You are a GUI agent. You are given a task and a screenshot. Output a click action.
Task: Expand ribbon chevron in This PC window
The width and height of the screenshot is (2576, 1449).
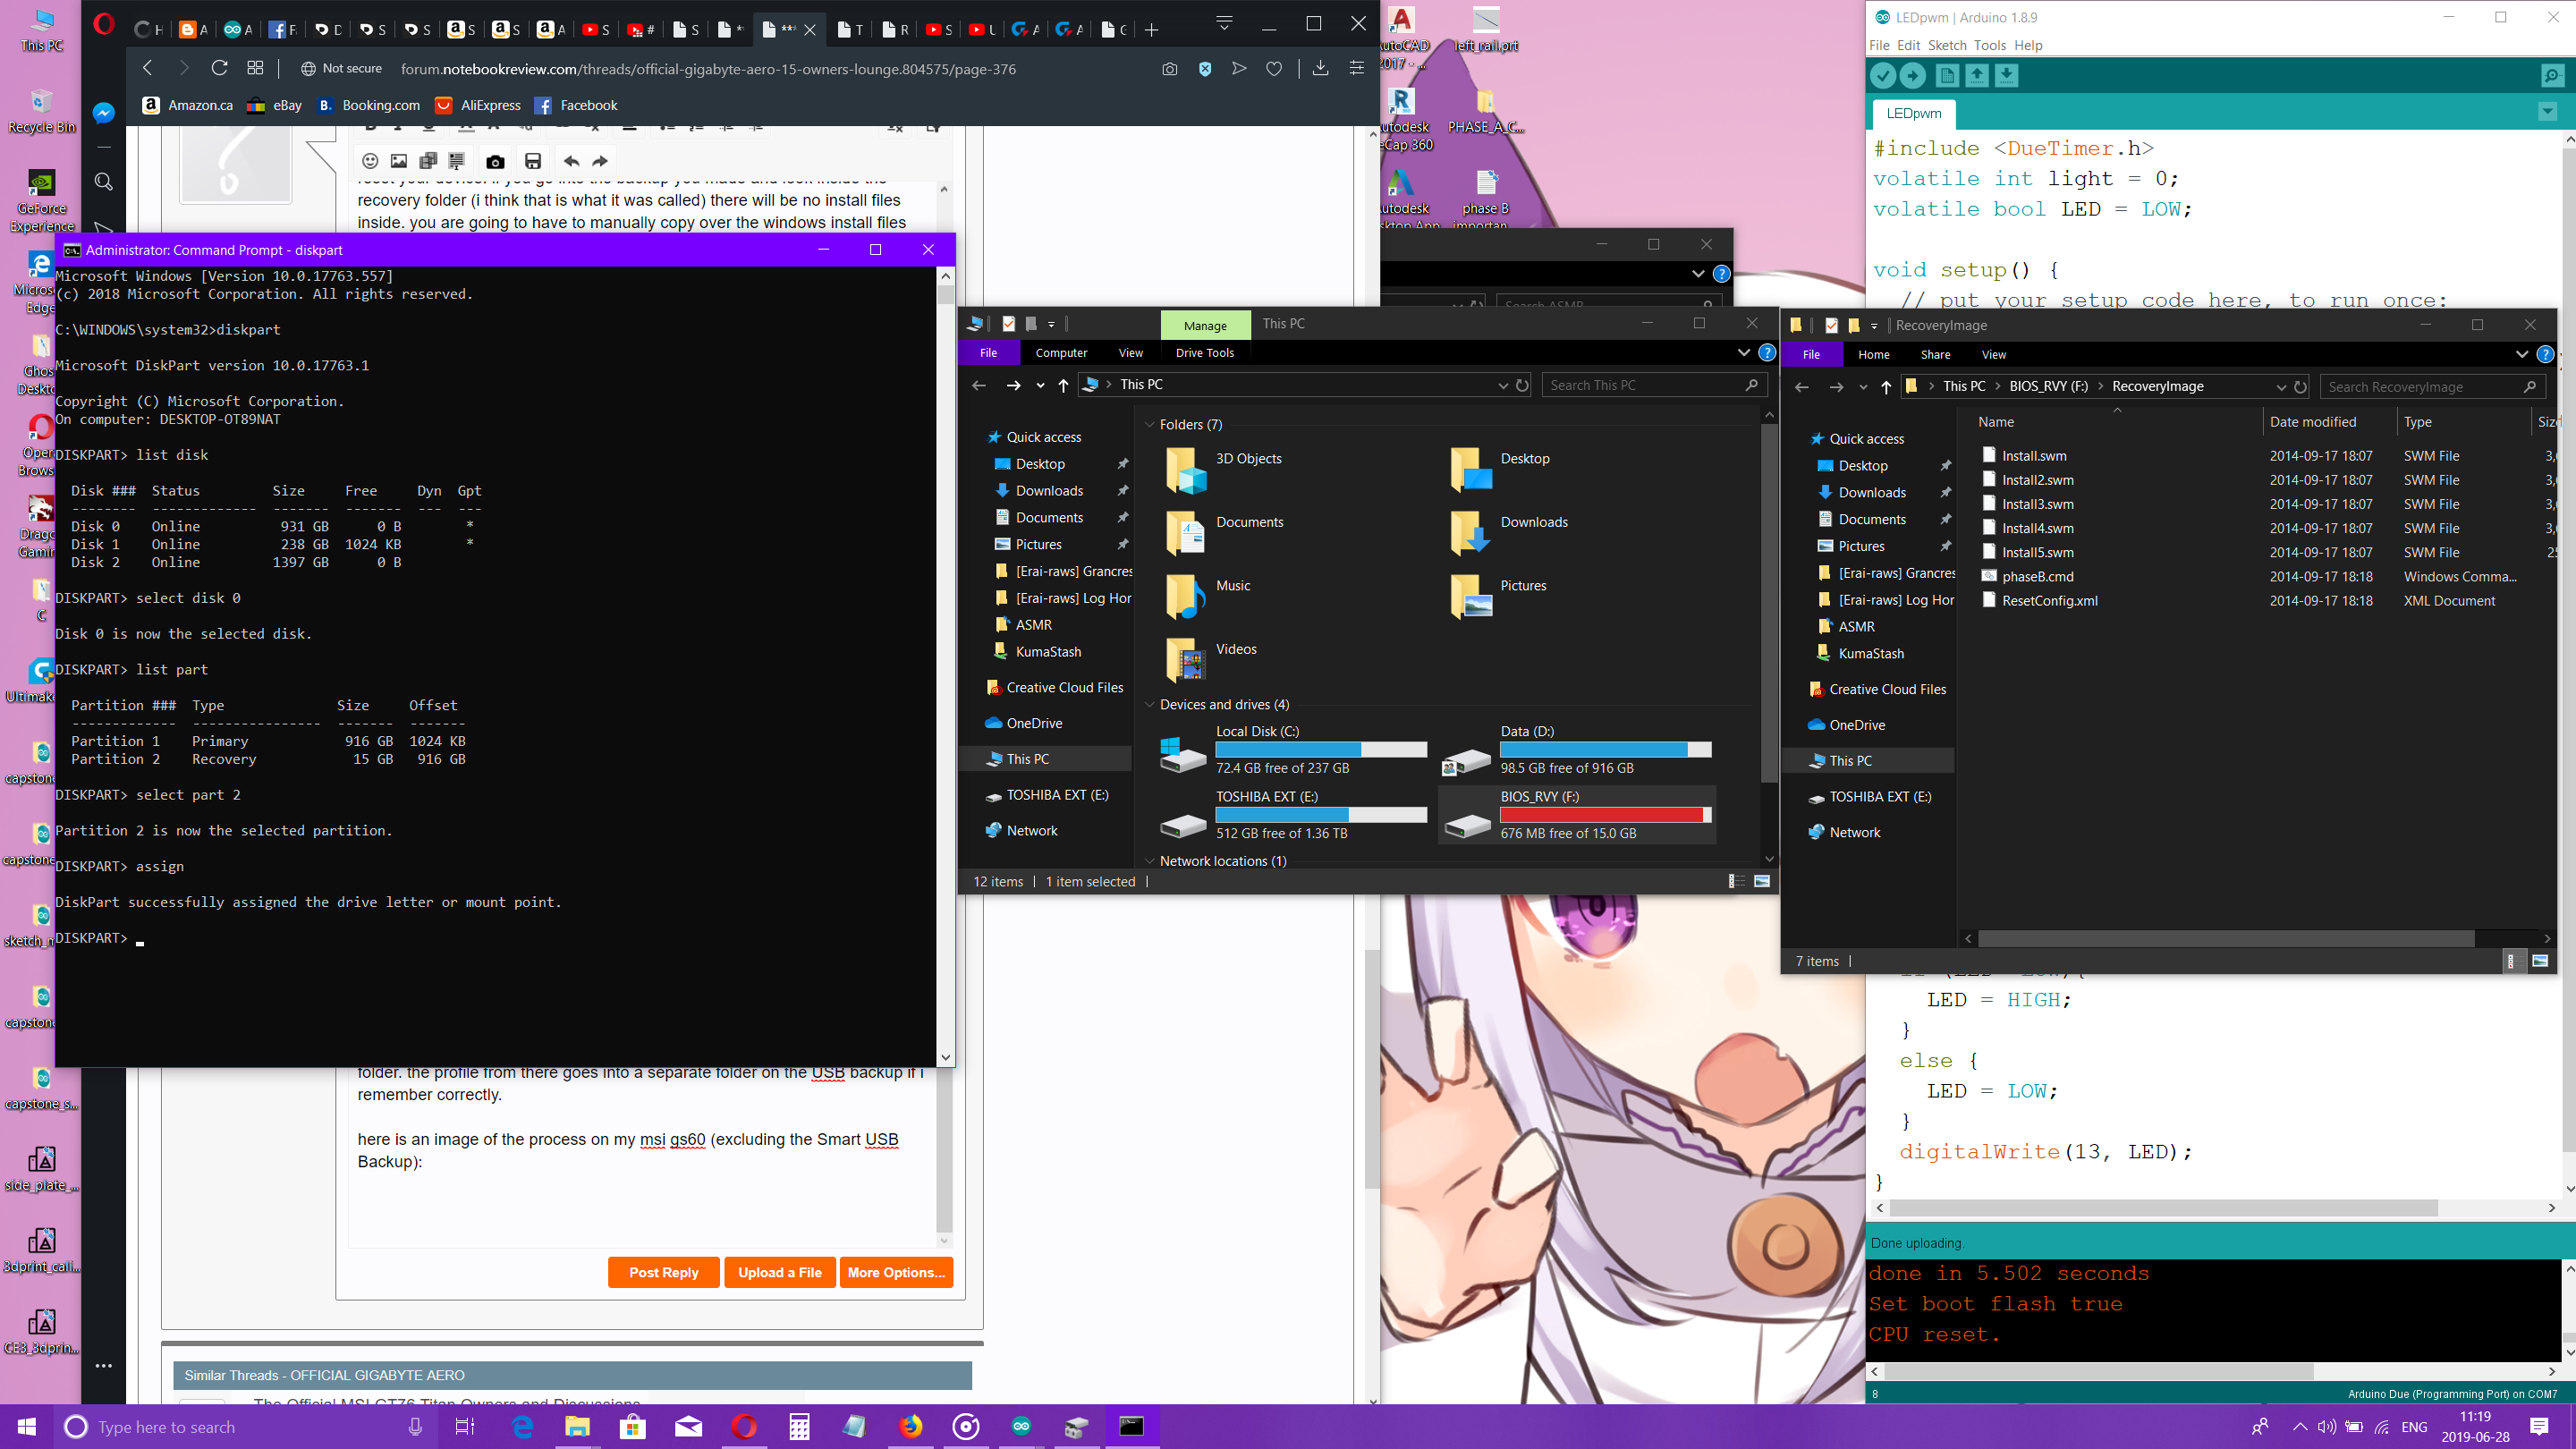pyautogui.click(x=1743, y=352)
